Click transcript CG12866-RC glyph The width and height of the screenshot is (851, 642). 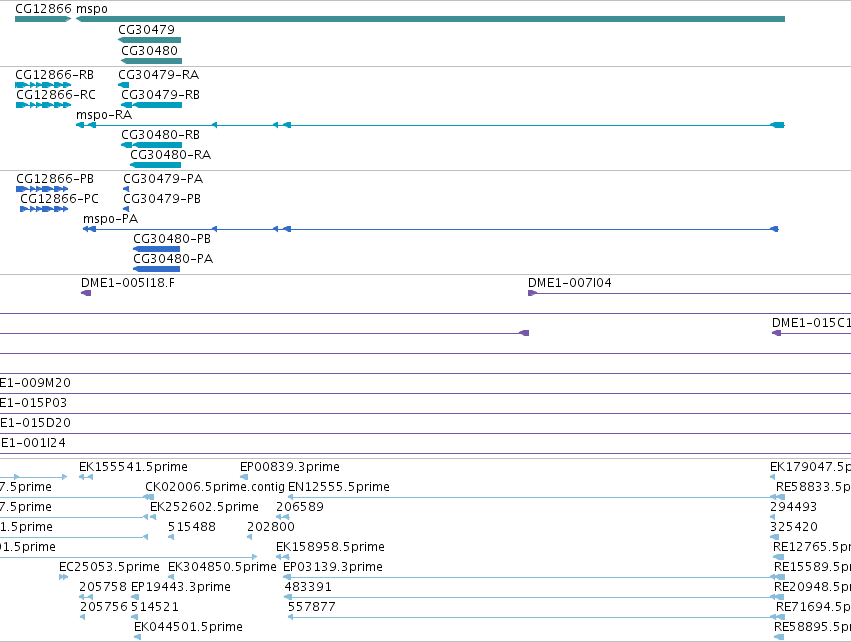(x=43, y=105)
